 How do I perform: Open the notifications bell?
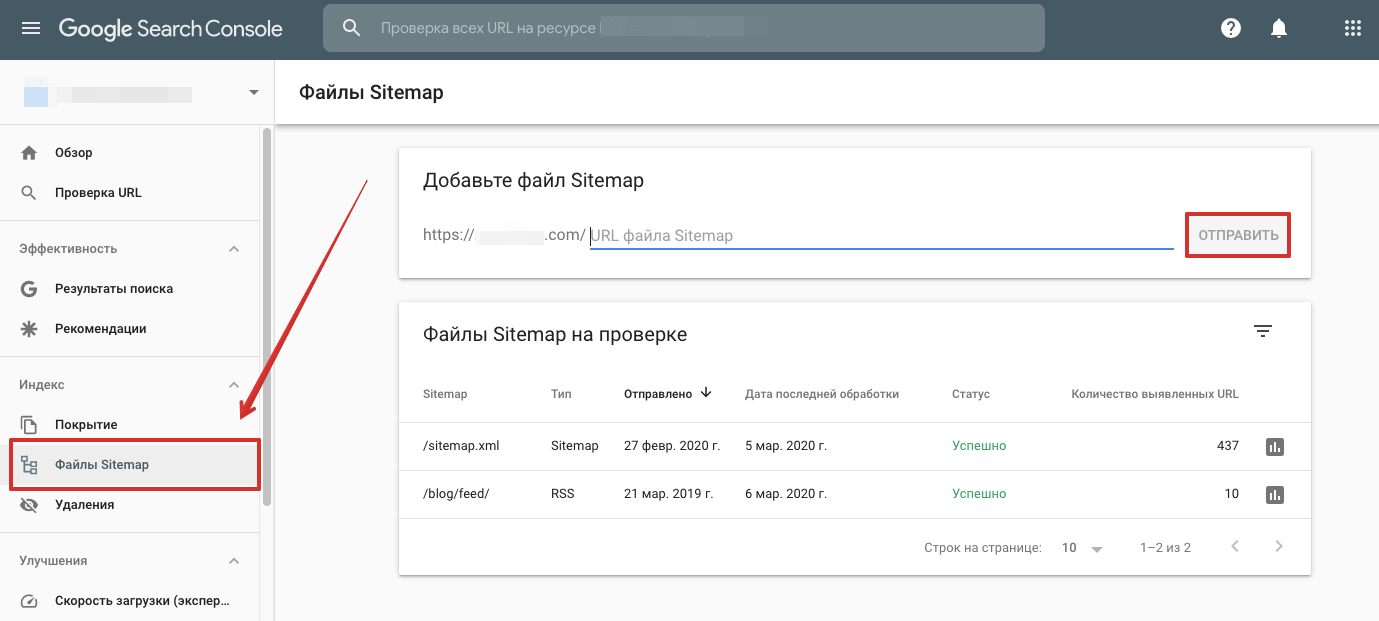(x=1278, y=27)
